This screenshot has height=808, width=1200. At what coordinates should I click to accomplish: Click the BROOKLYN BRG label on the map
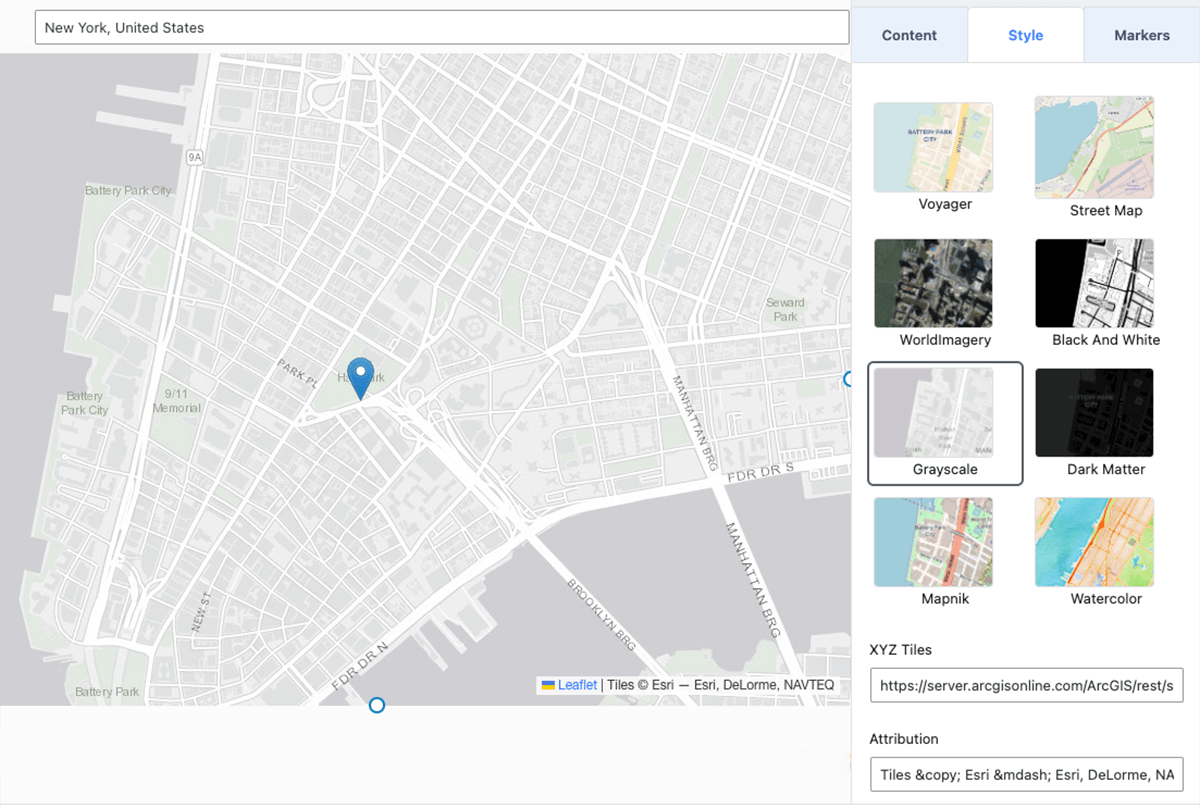(601, 613)
